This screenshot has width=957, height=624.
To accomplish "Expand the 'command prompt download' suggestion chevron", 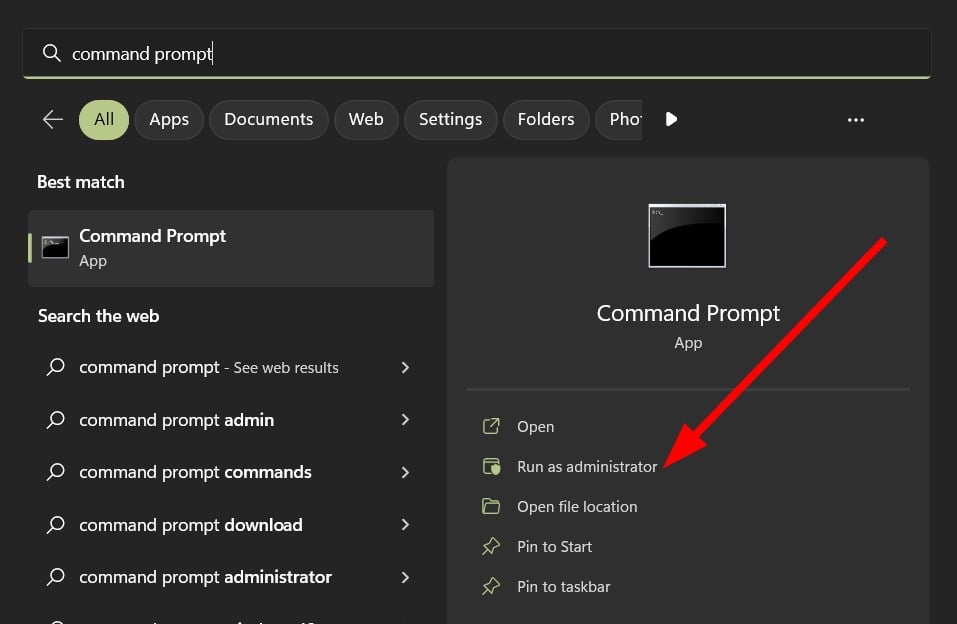I will (405, 524).
